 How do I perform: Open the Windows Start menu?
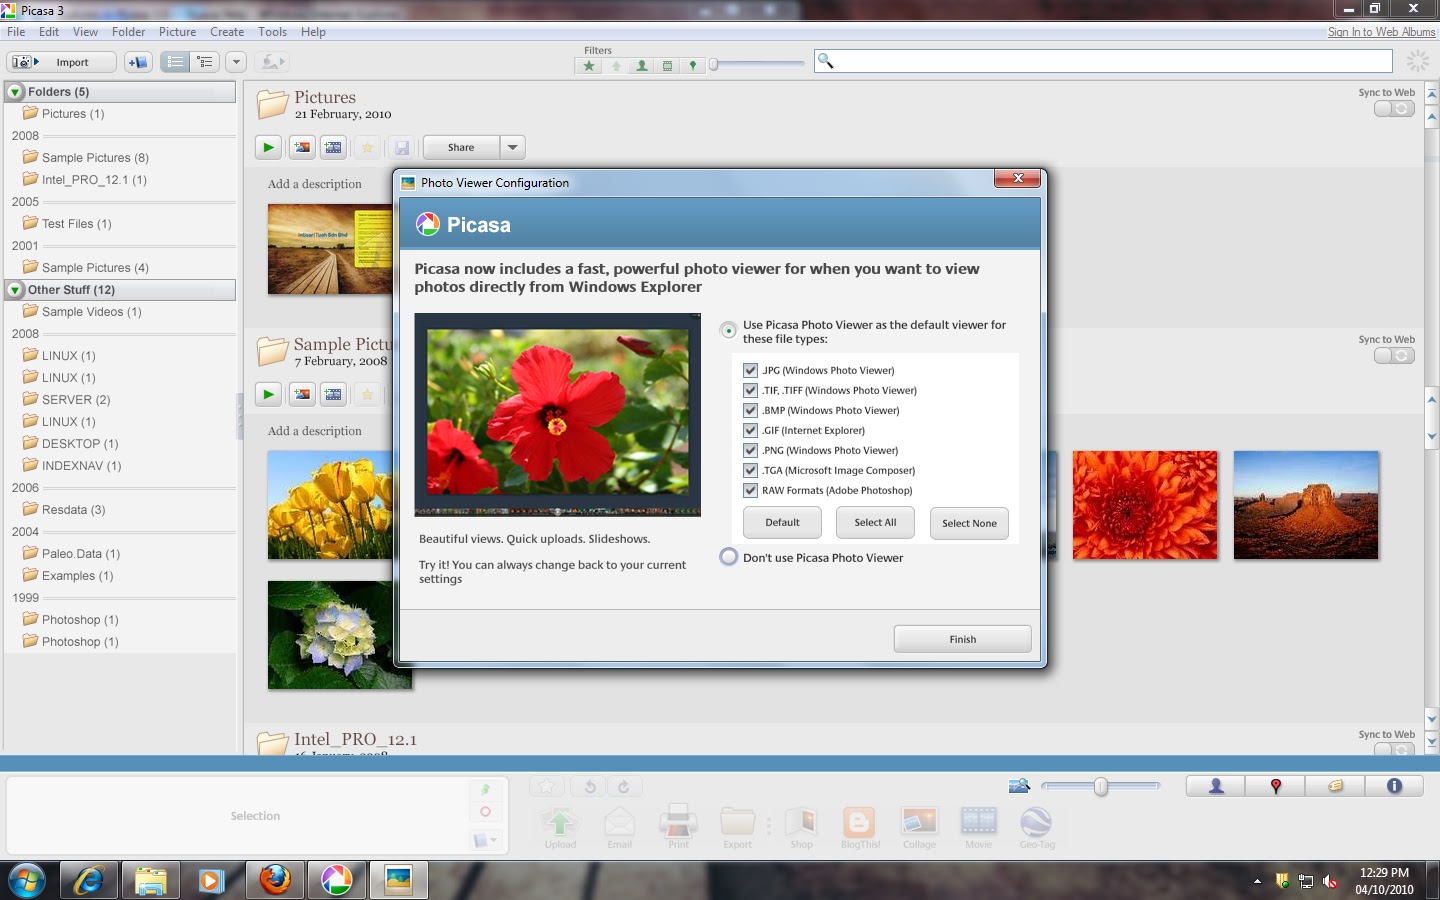pos(26,880)
